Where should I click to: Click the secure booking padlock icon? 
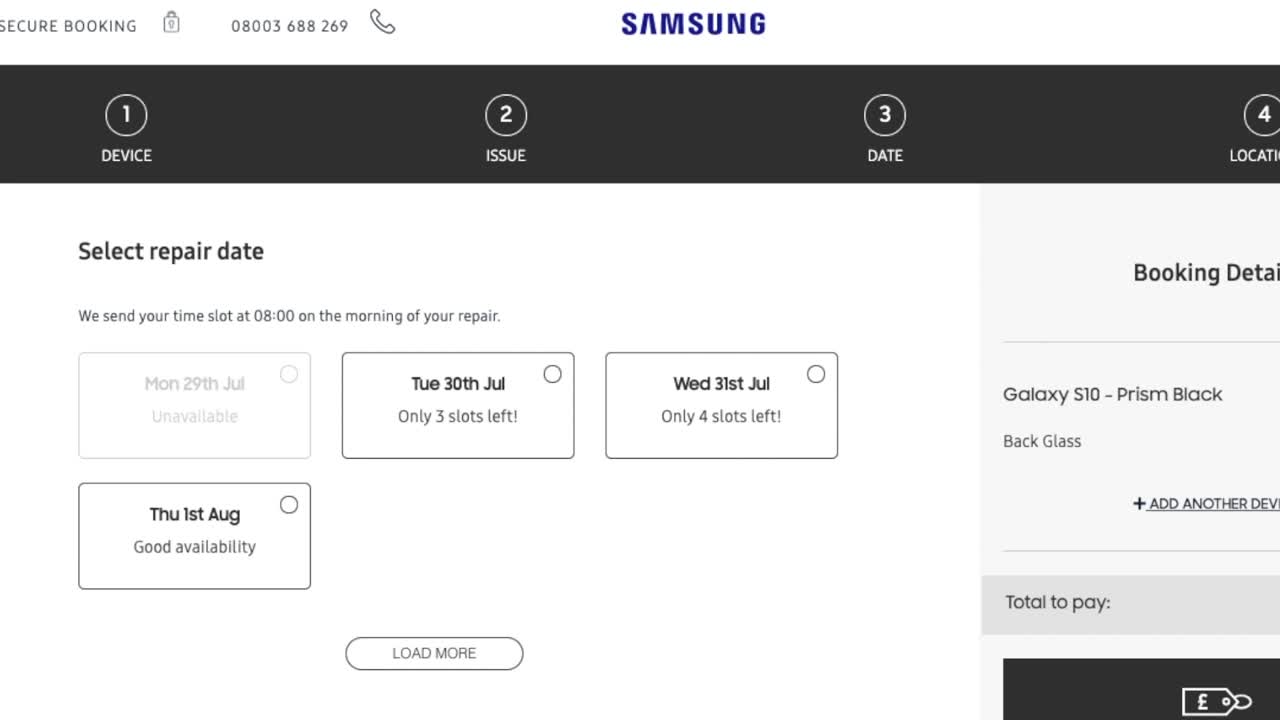pyautogui.click(x=171, y=22)
